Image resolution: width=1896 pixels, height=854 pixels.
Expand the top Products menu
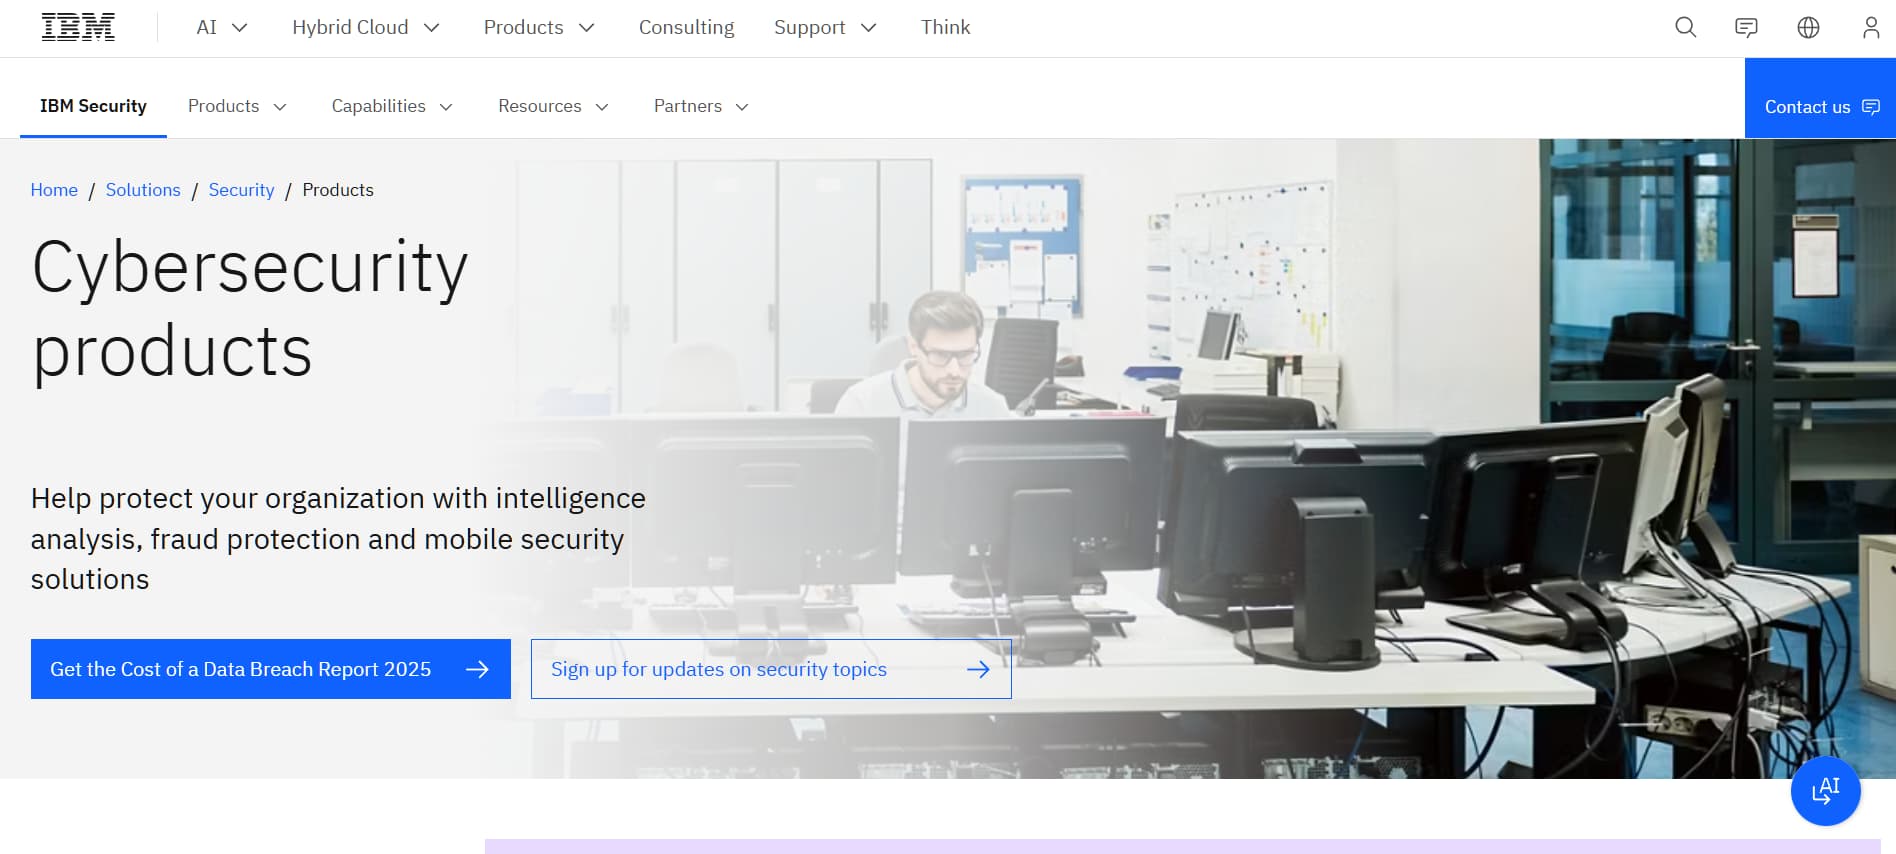539,27
